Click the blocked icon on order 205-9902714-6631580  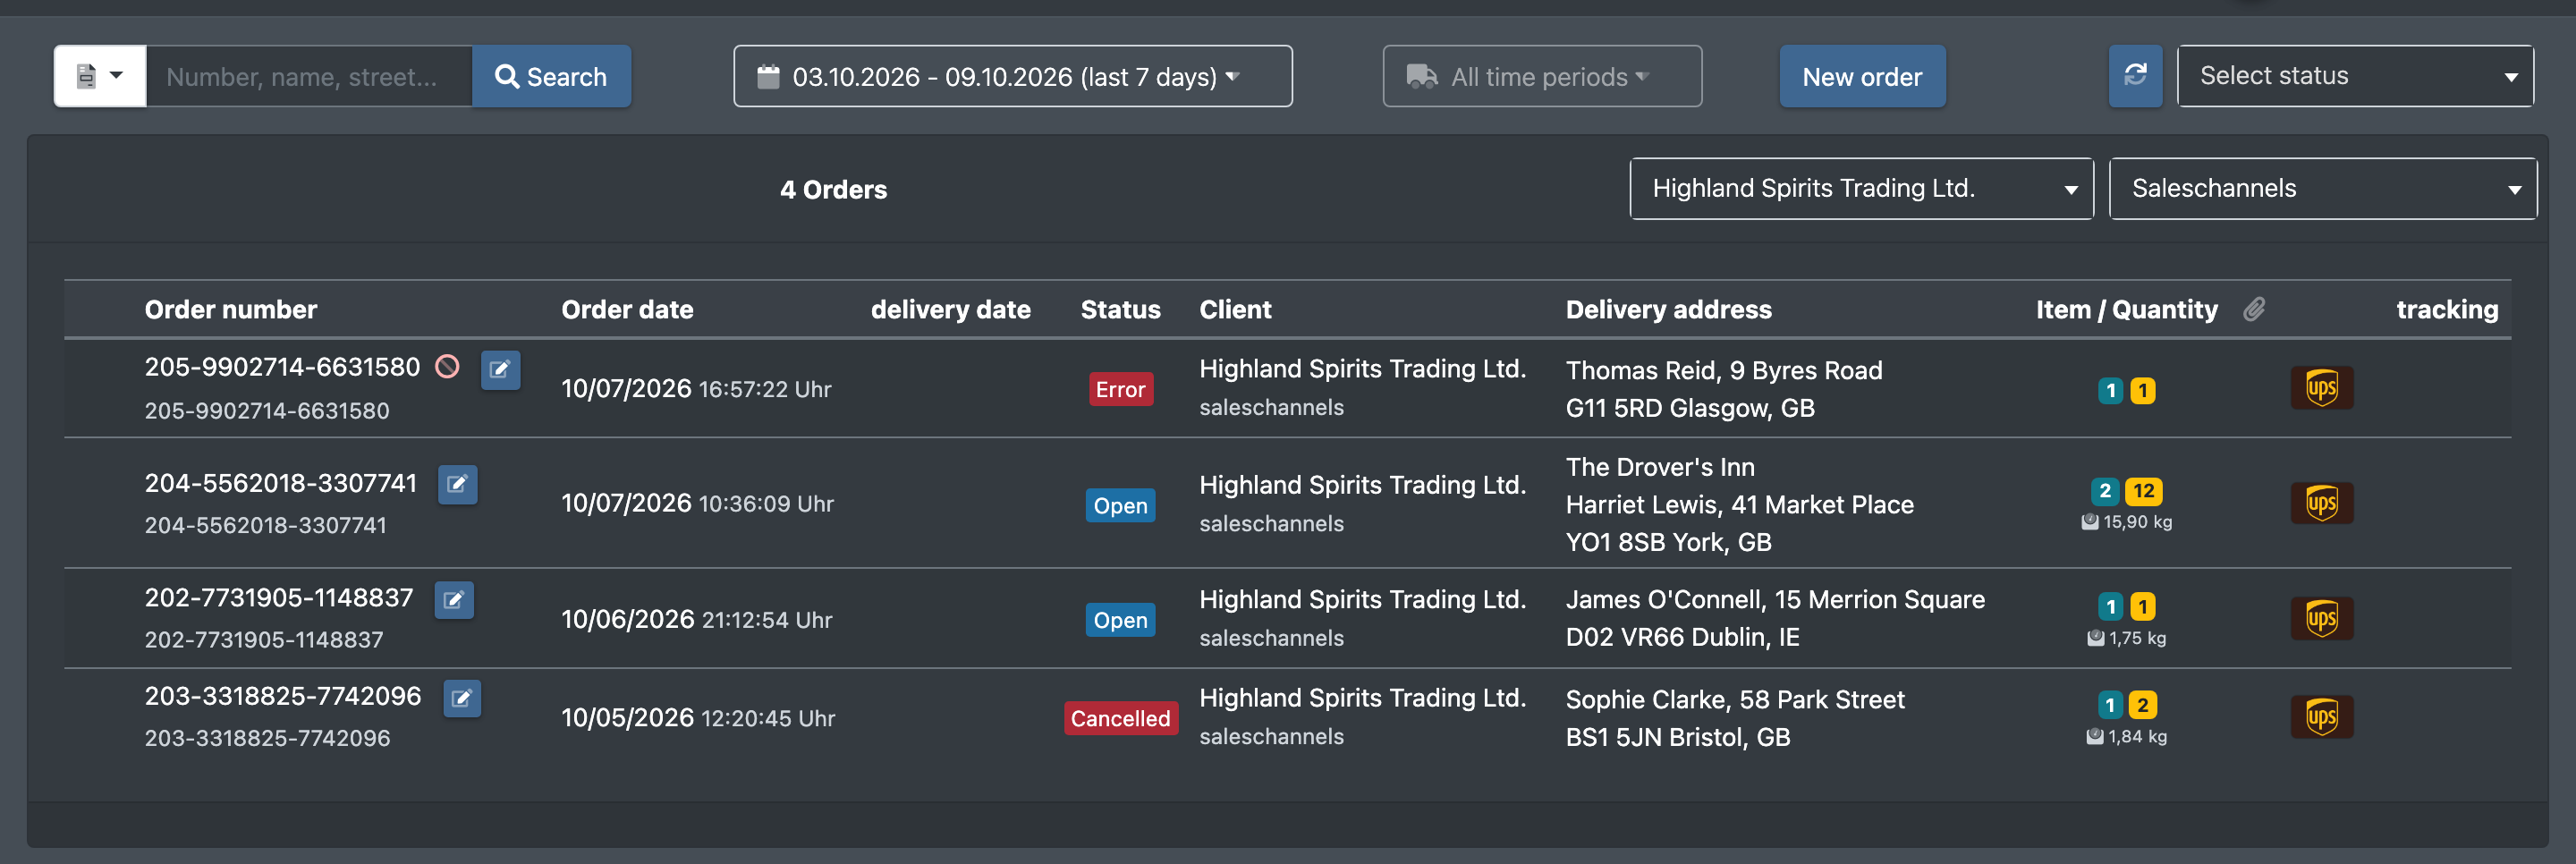click(448, 367)
